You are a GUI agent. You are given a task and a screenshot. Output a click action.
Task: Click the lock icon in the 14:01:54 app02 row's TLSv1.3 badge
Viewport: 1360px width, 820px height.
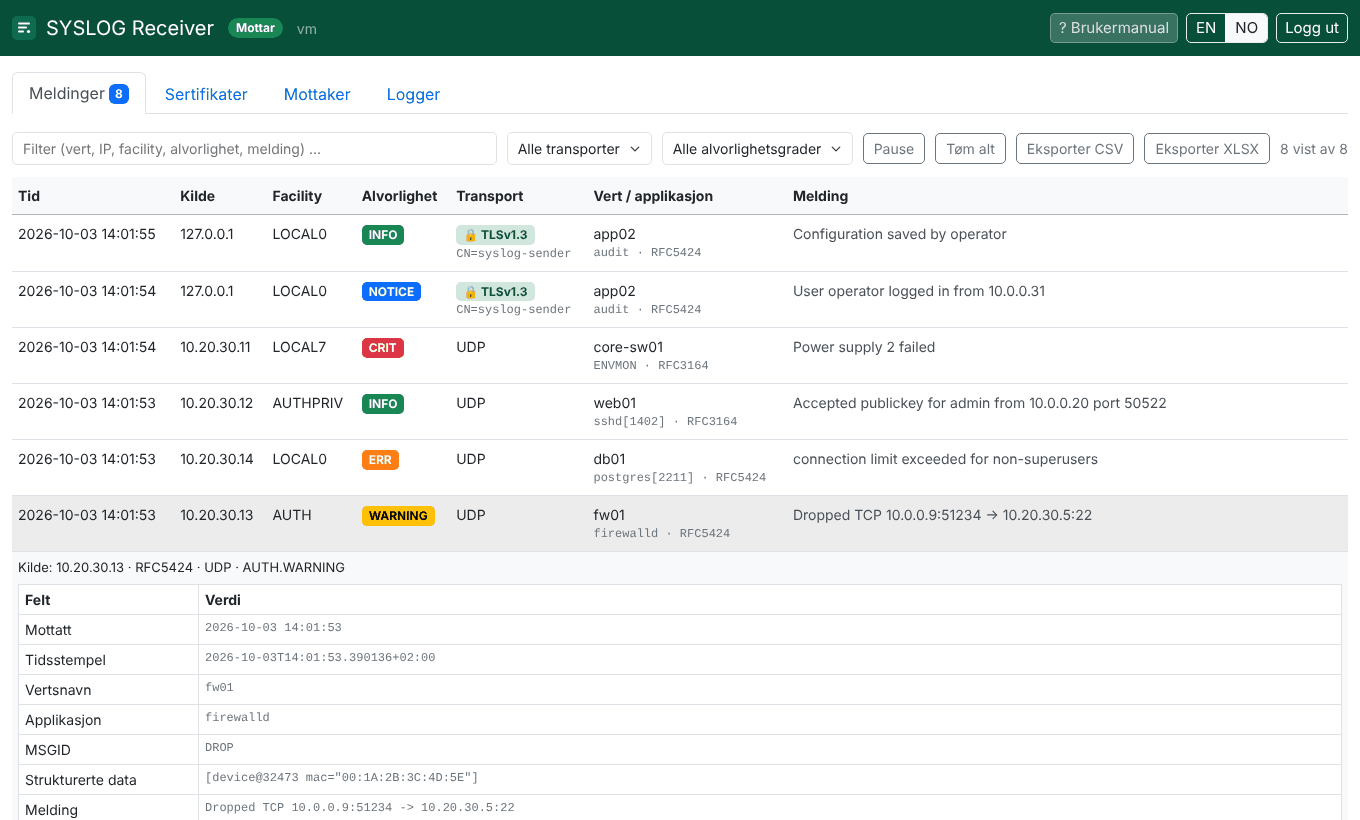tap(471, 291)
